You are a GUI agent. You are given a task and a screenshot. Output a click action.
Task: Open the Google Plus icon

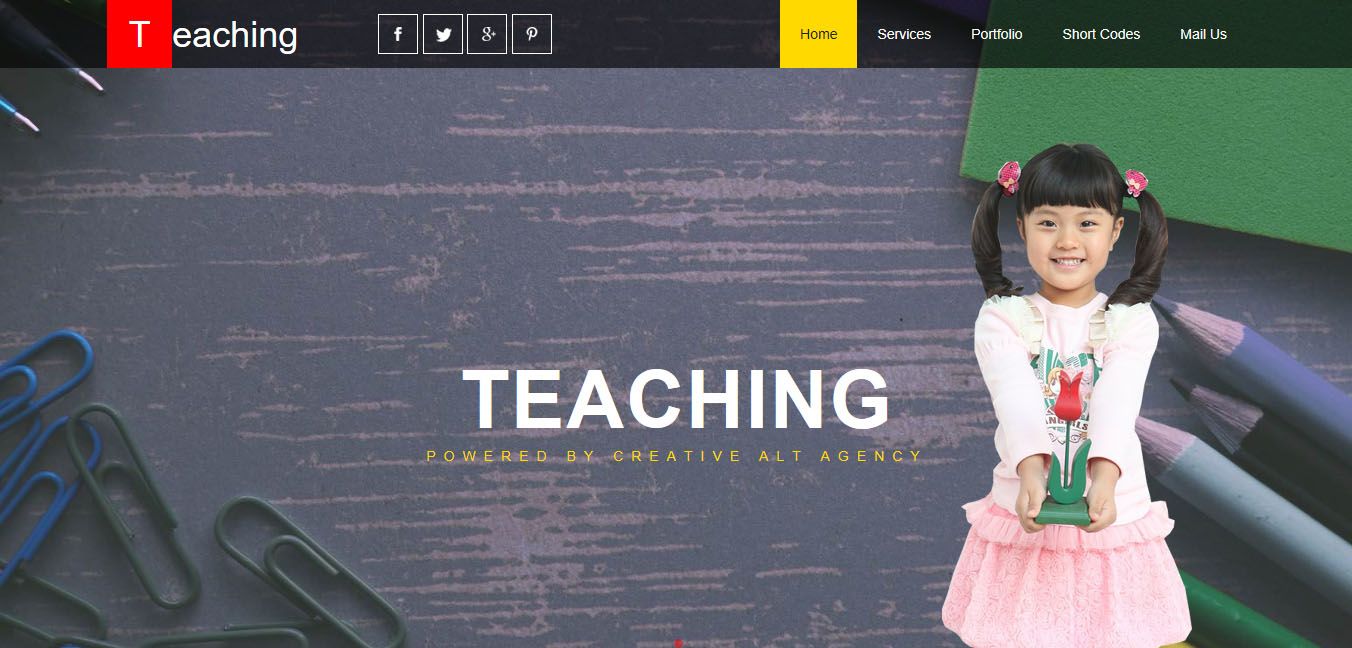point(487,34)
